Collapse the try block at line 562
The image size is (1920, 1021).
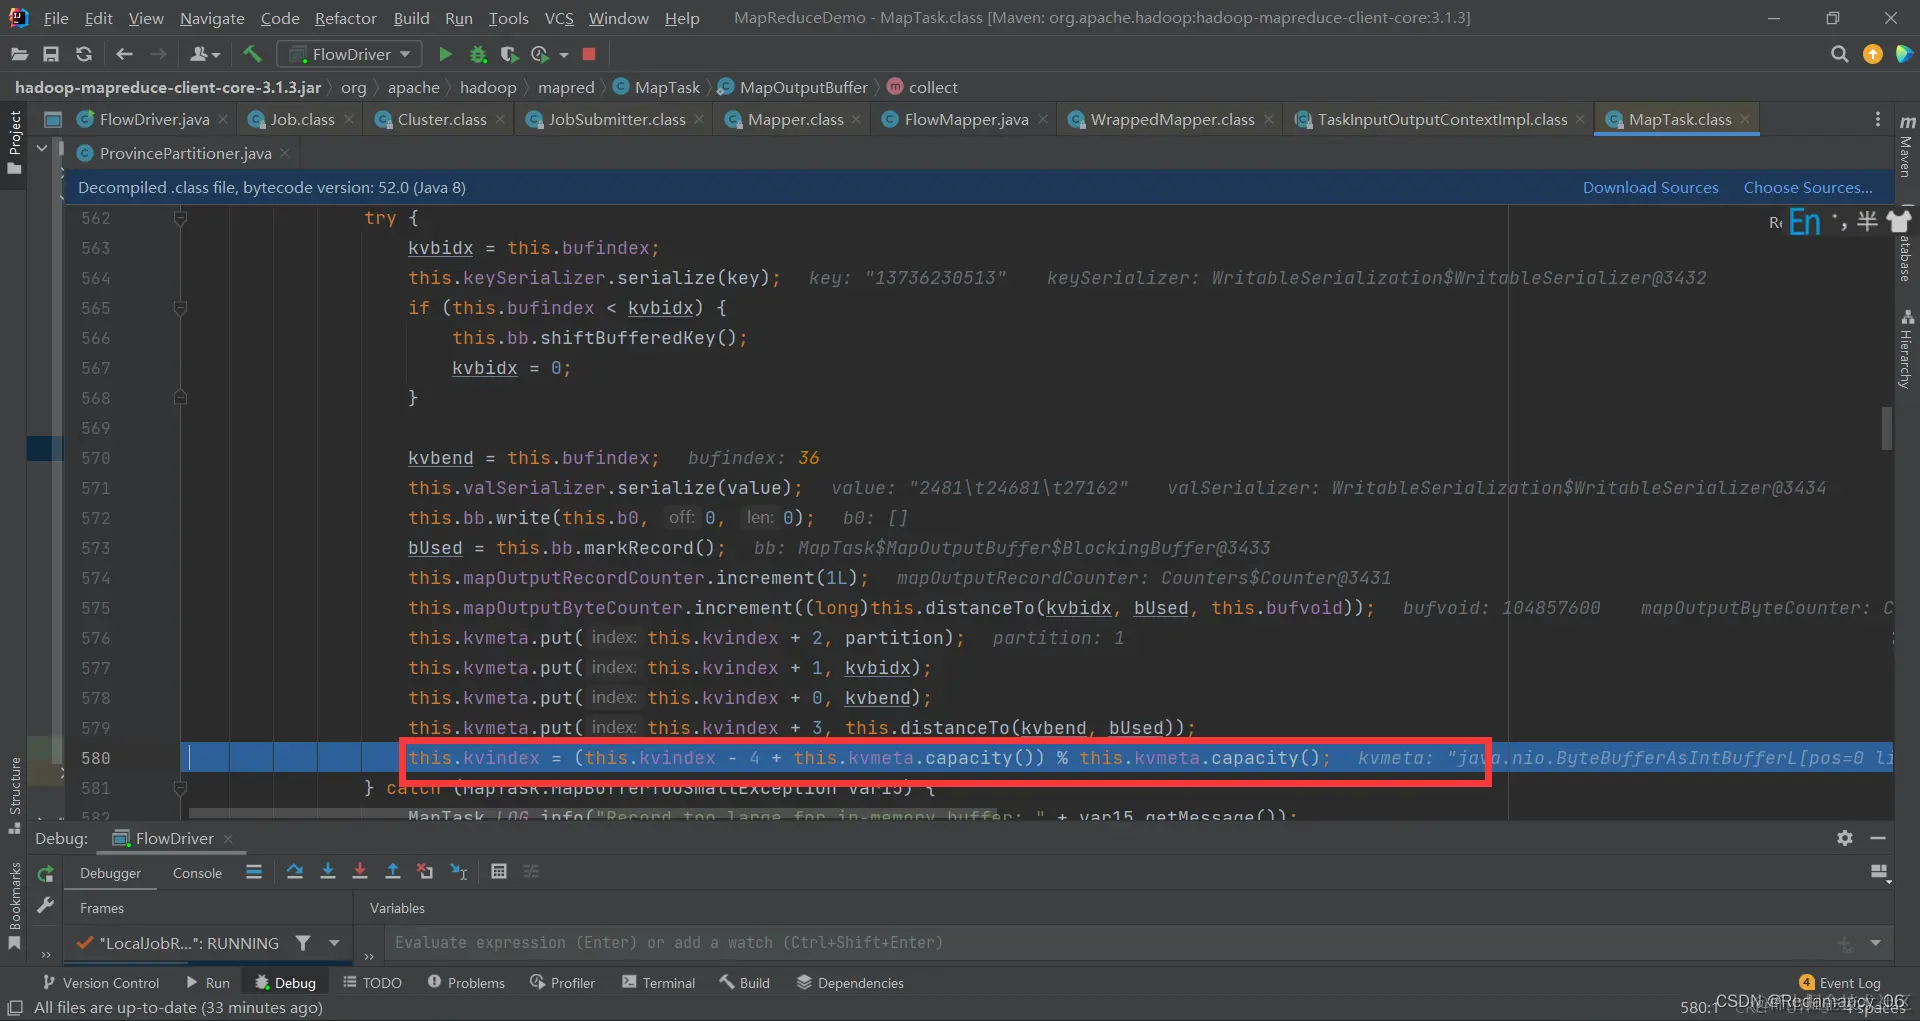[180, 218]
